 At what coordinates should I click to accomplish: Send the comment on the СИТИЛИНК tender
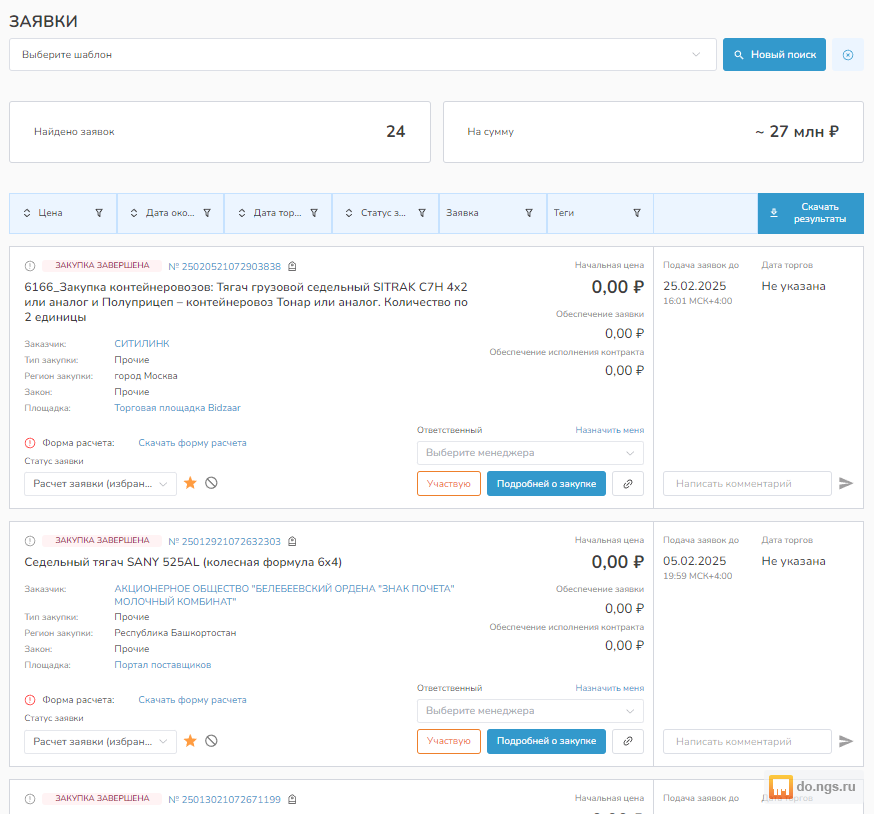tap(846, 483)
